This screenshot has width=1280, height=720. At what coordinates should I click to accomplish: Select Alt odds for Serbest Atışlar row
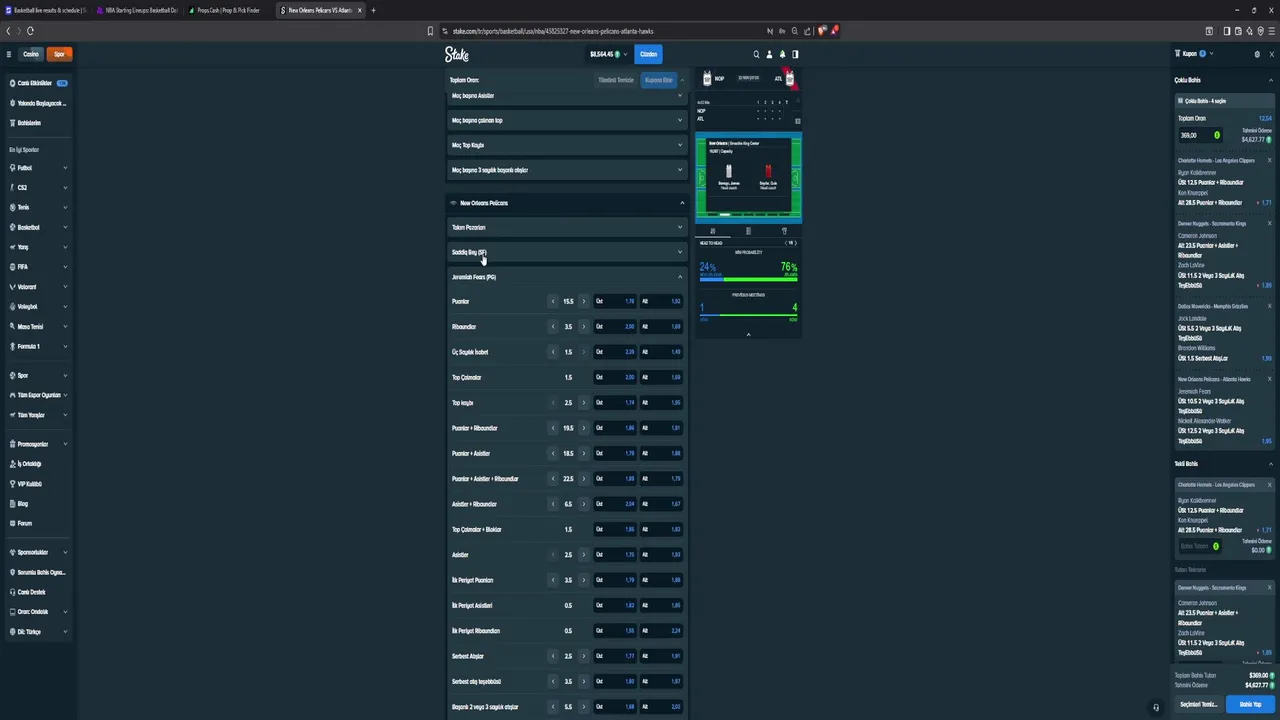point(661,656)
